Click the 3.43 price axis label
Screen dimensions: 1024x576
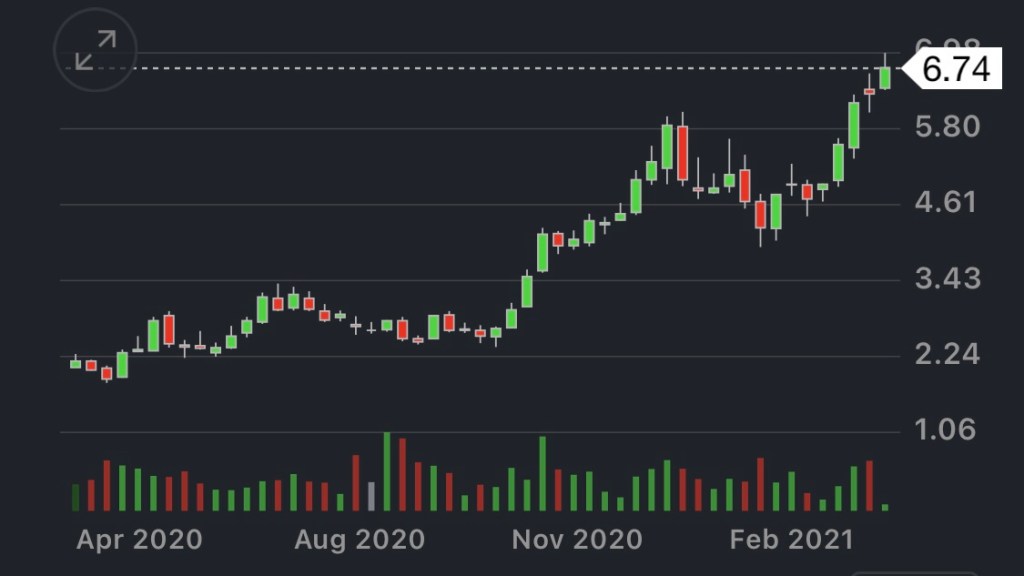[946, 279]
